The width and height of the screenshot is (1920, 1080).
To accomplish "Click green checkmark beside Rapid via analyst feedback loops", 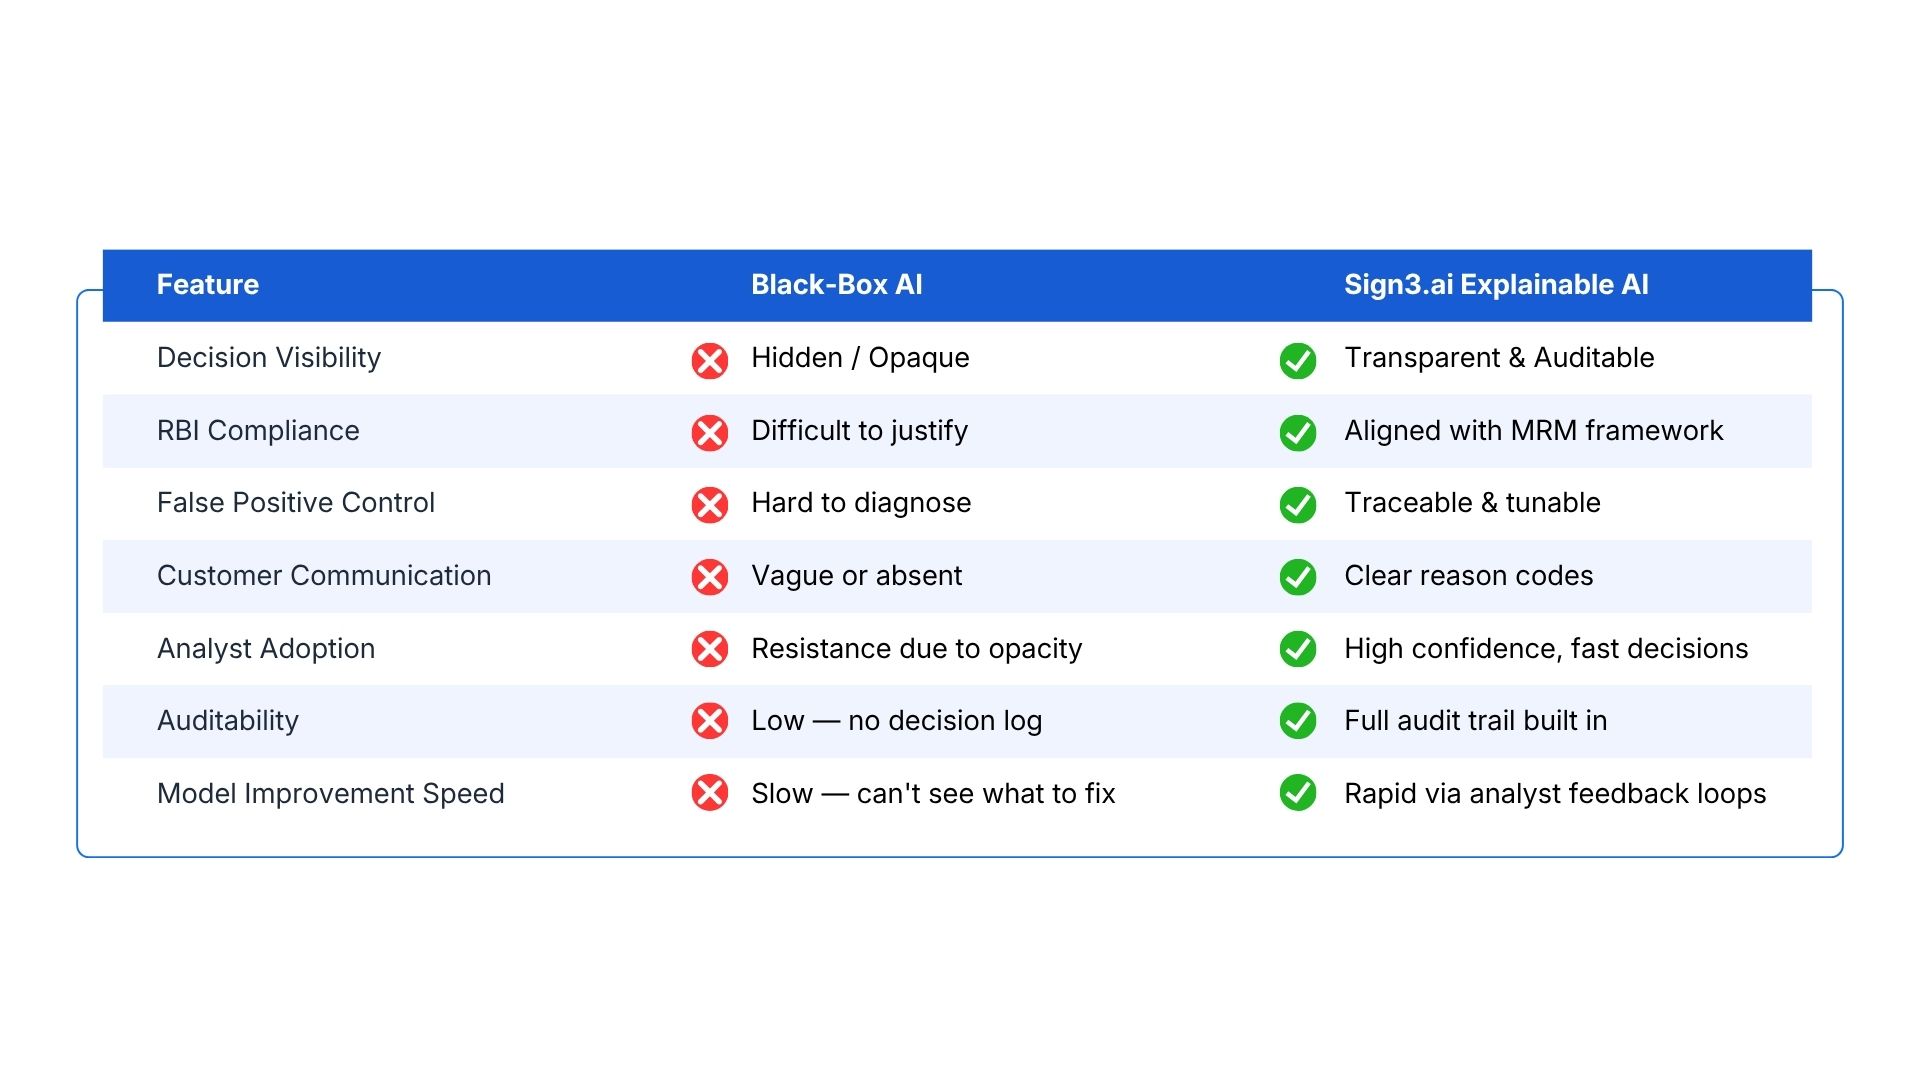I will click(x=1298, y=793).
